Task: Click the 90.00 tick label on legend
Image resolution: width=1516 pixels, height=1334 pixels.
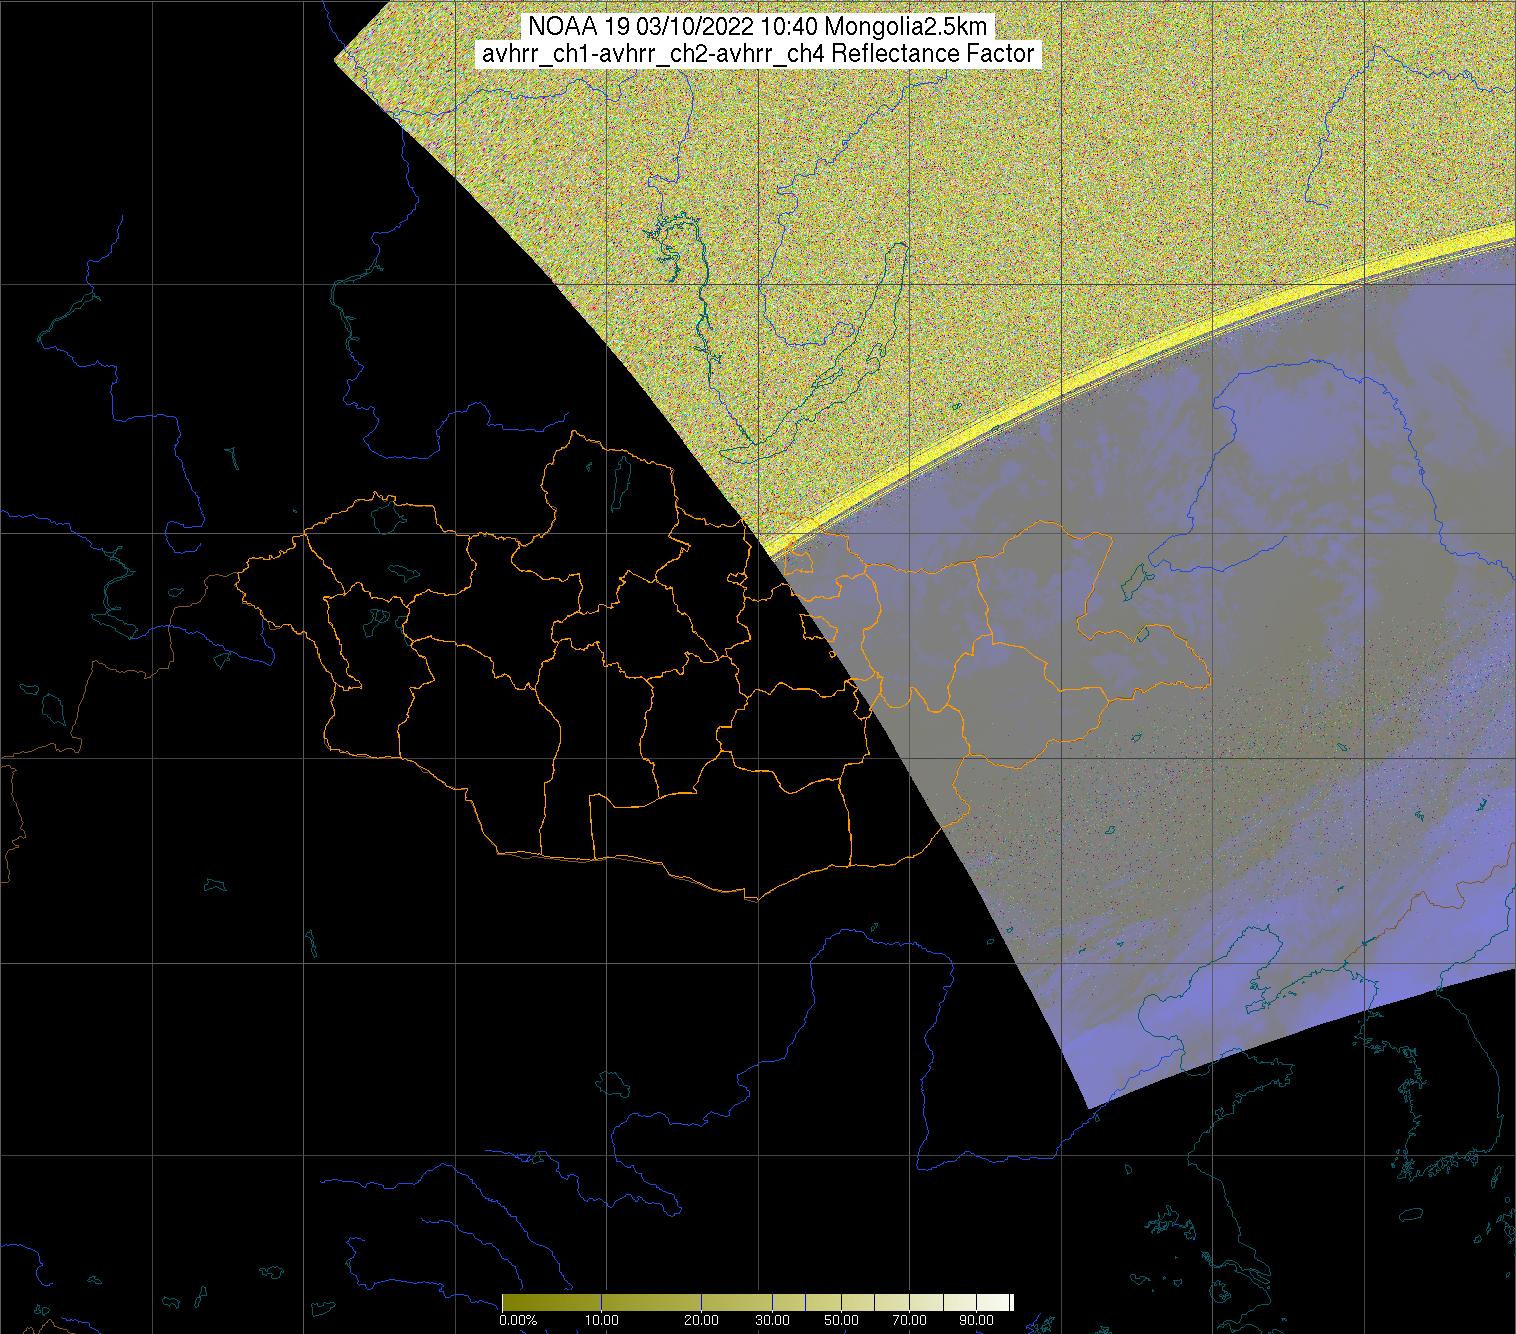Action: pos(975,1320)
